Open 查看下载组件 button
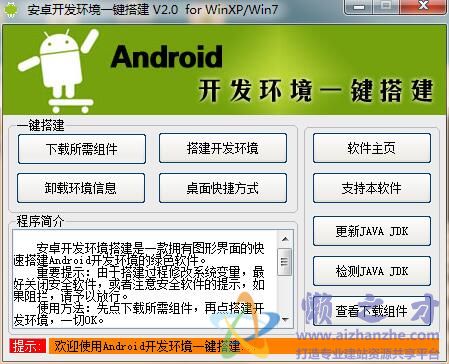 coord(372,311)
